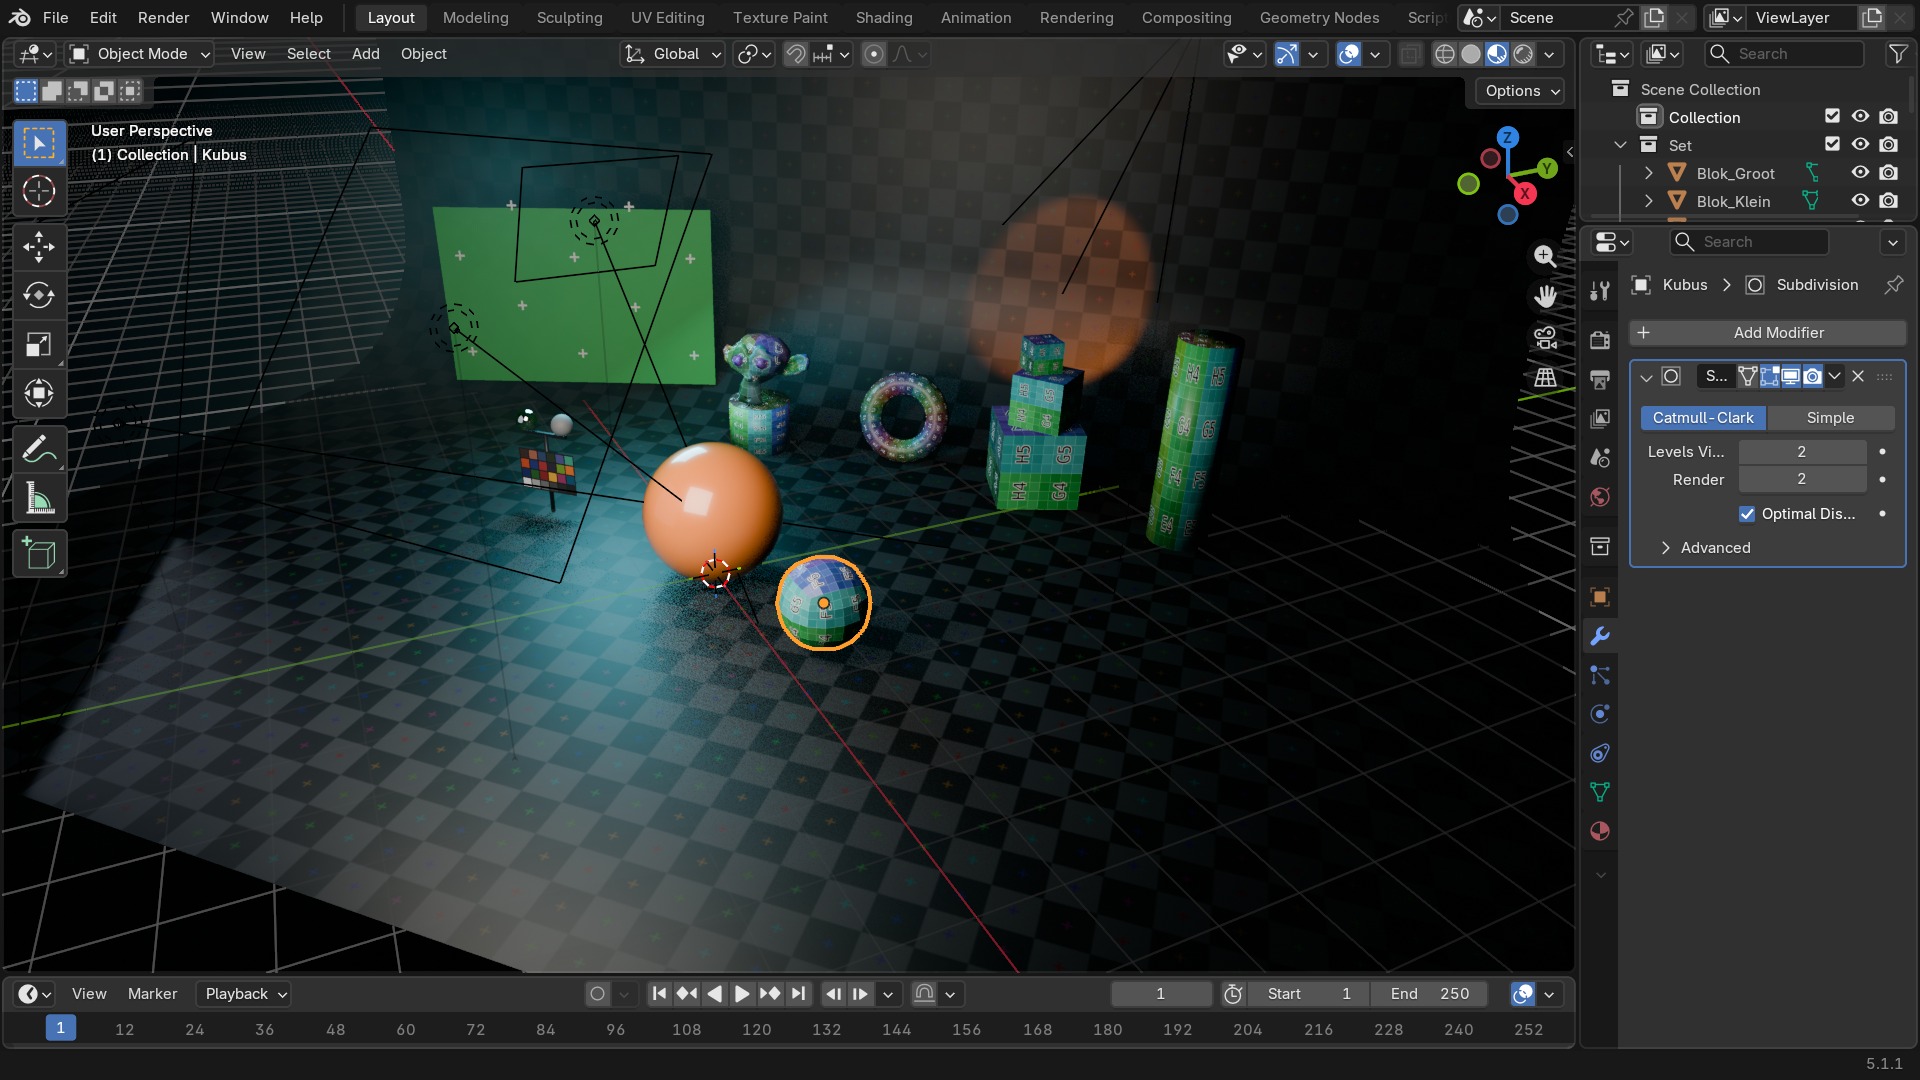This screenshot has height=1080, width=1920.
Task: Switch to wireframe viewport shading
Action: tap(1444, 54)
